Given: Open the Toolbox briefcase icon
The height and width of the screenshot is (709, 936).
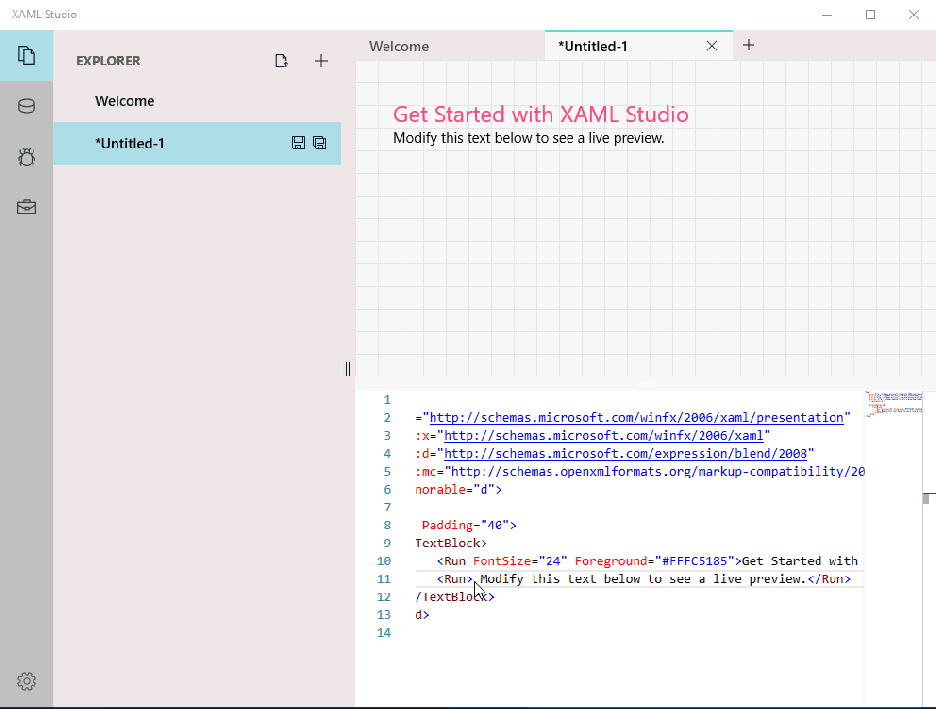Looking at the screenshot, I should (x=26, y=207).
